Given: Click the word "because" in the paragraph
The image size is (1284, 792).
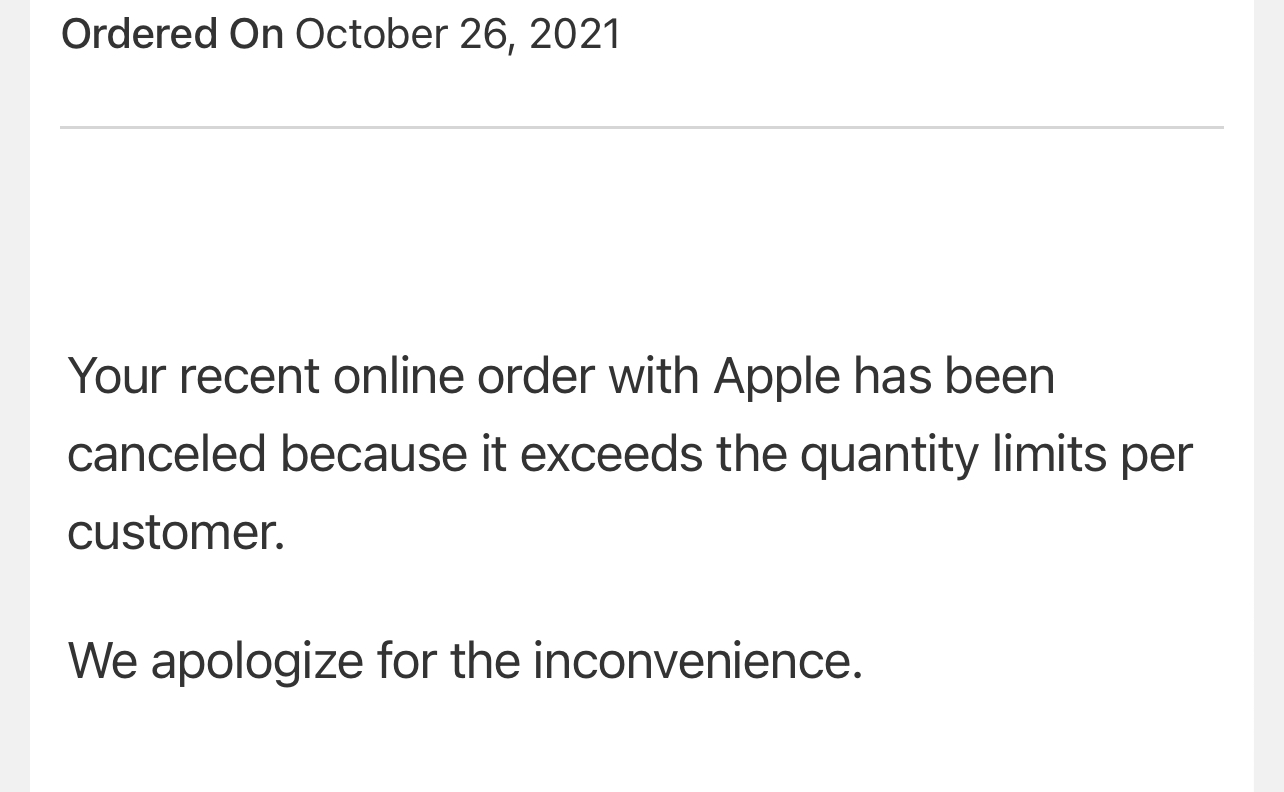Looking at the screenshot, I should (373, 454).
